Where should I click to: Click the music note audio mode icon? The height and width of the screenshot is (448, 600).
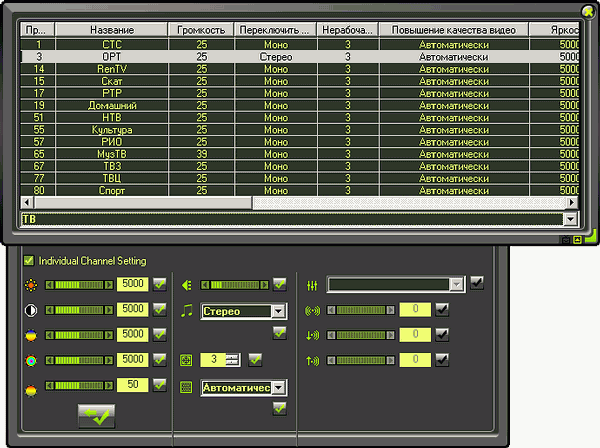click(x=186, y=311)
